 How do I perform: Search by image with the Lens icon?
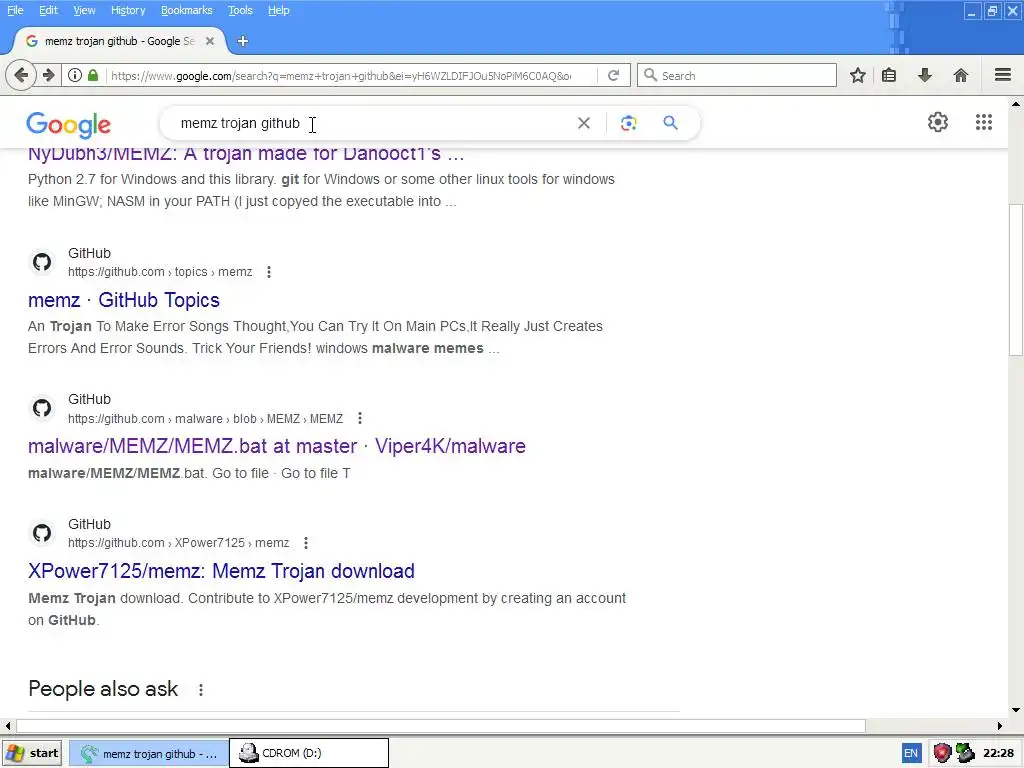point(628,123)
